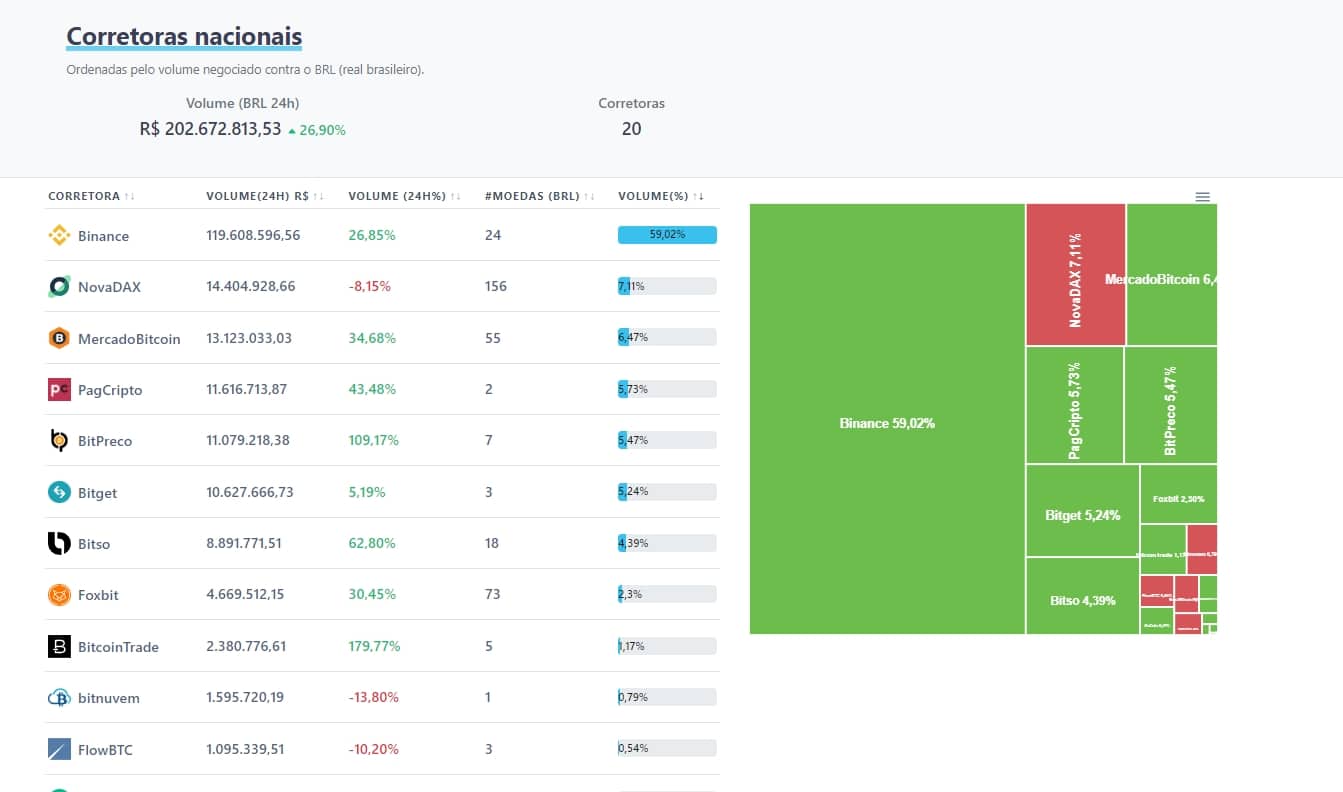Click FlowBTC change value -10,20%
The width and height of the screenshot is (1343, 792).
pos(373,748)
